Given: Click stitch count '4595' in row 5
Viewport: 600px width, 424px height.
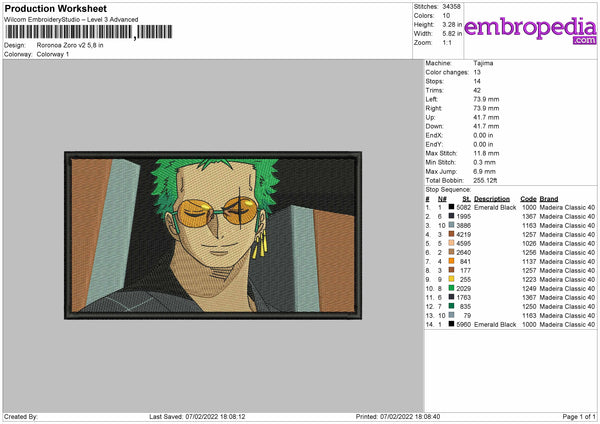Looking at the screenshot, I should (x=463, y=243).
